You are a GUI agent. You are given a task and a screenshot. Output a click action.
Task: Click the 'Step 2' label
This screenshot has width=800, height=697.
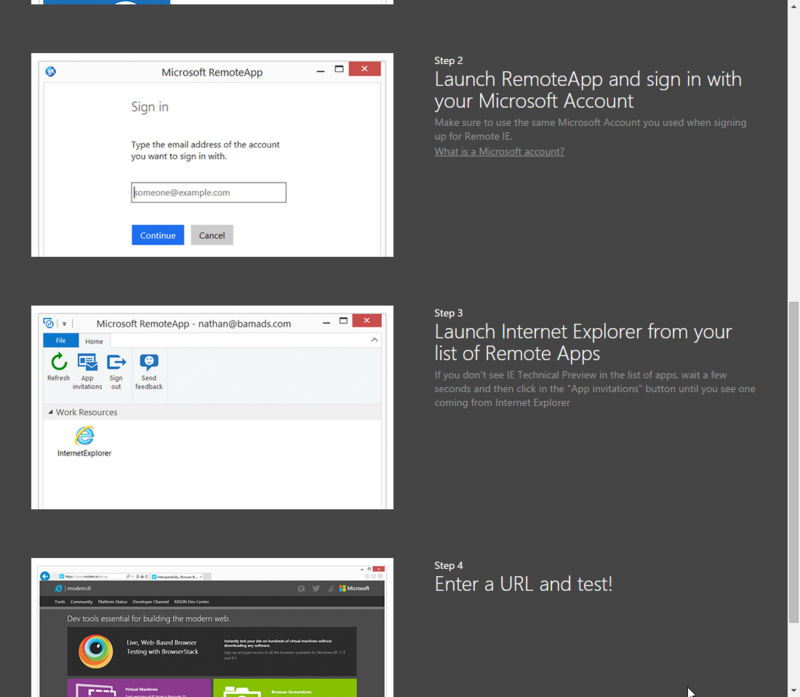[x=448, y=61]
